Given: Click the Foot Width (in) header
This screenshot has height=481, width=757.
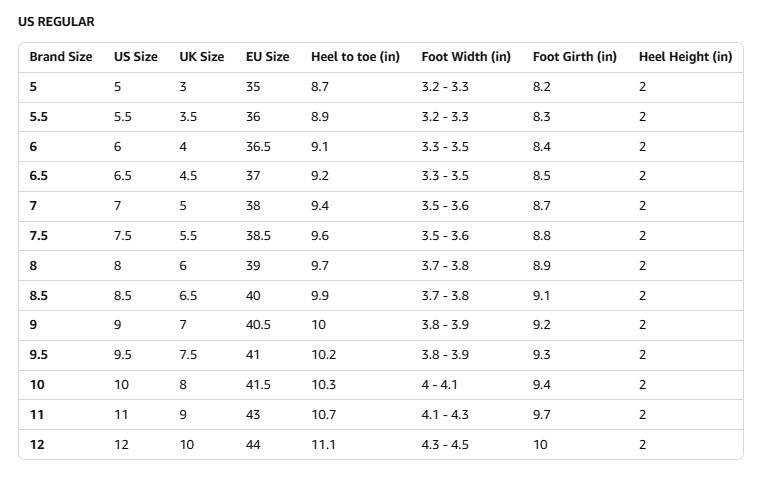Looking at the screenshot, I should tap(466, 57).
